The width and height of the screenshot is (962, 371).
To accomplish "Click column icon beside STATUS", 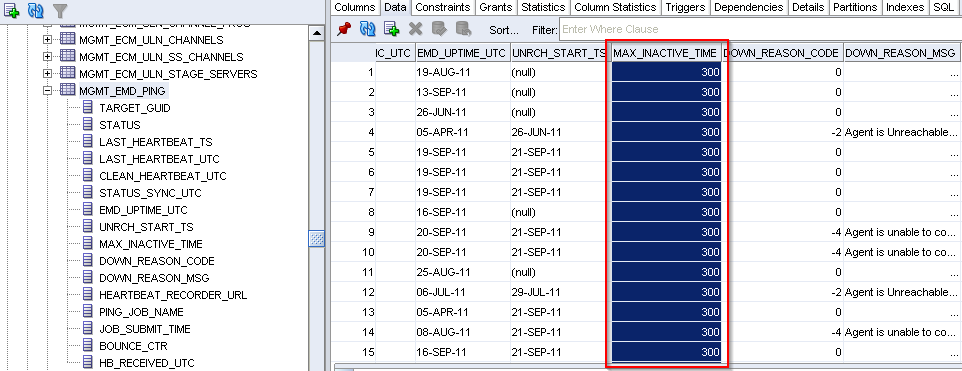I will [x=88, y=124].
